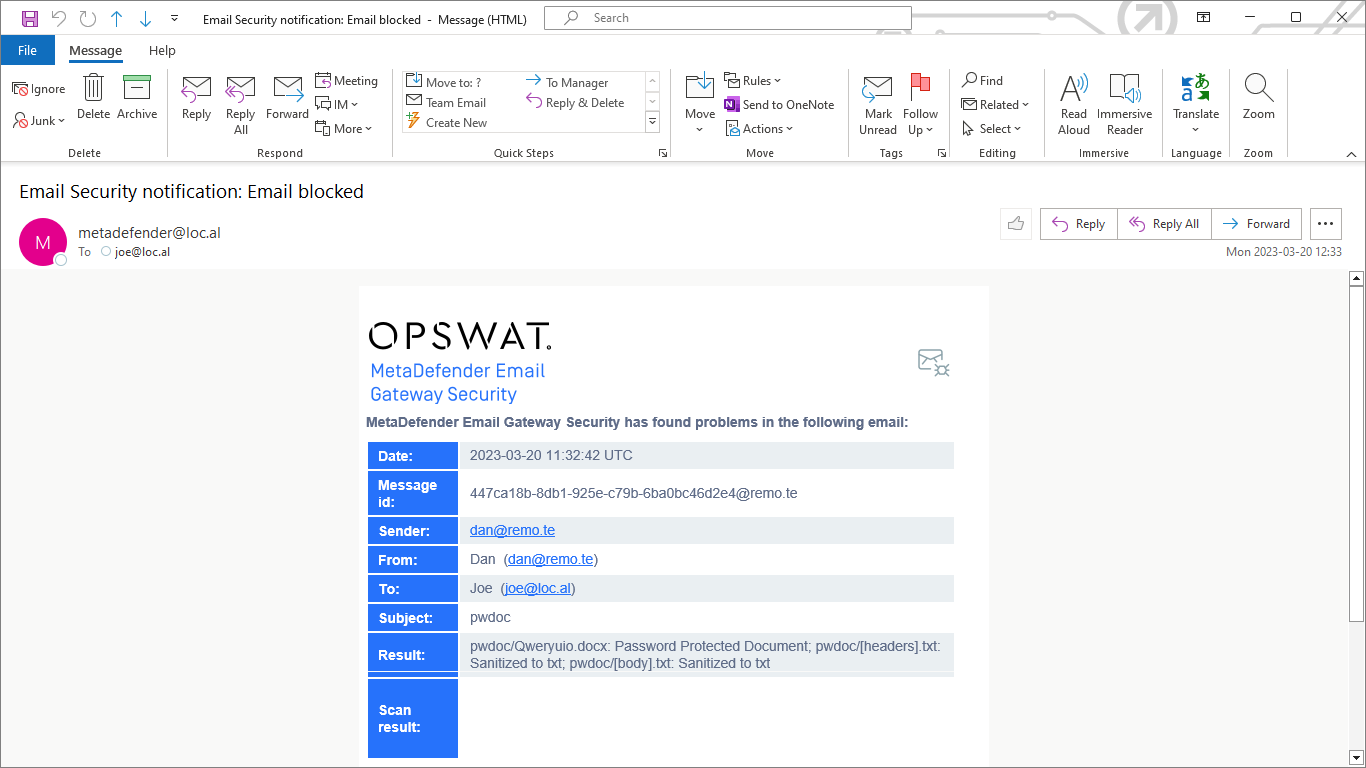Open the Select dropdown
1366x768 pixels.
click(x=991, y=128)
